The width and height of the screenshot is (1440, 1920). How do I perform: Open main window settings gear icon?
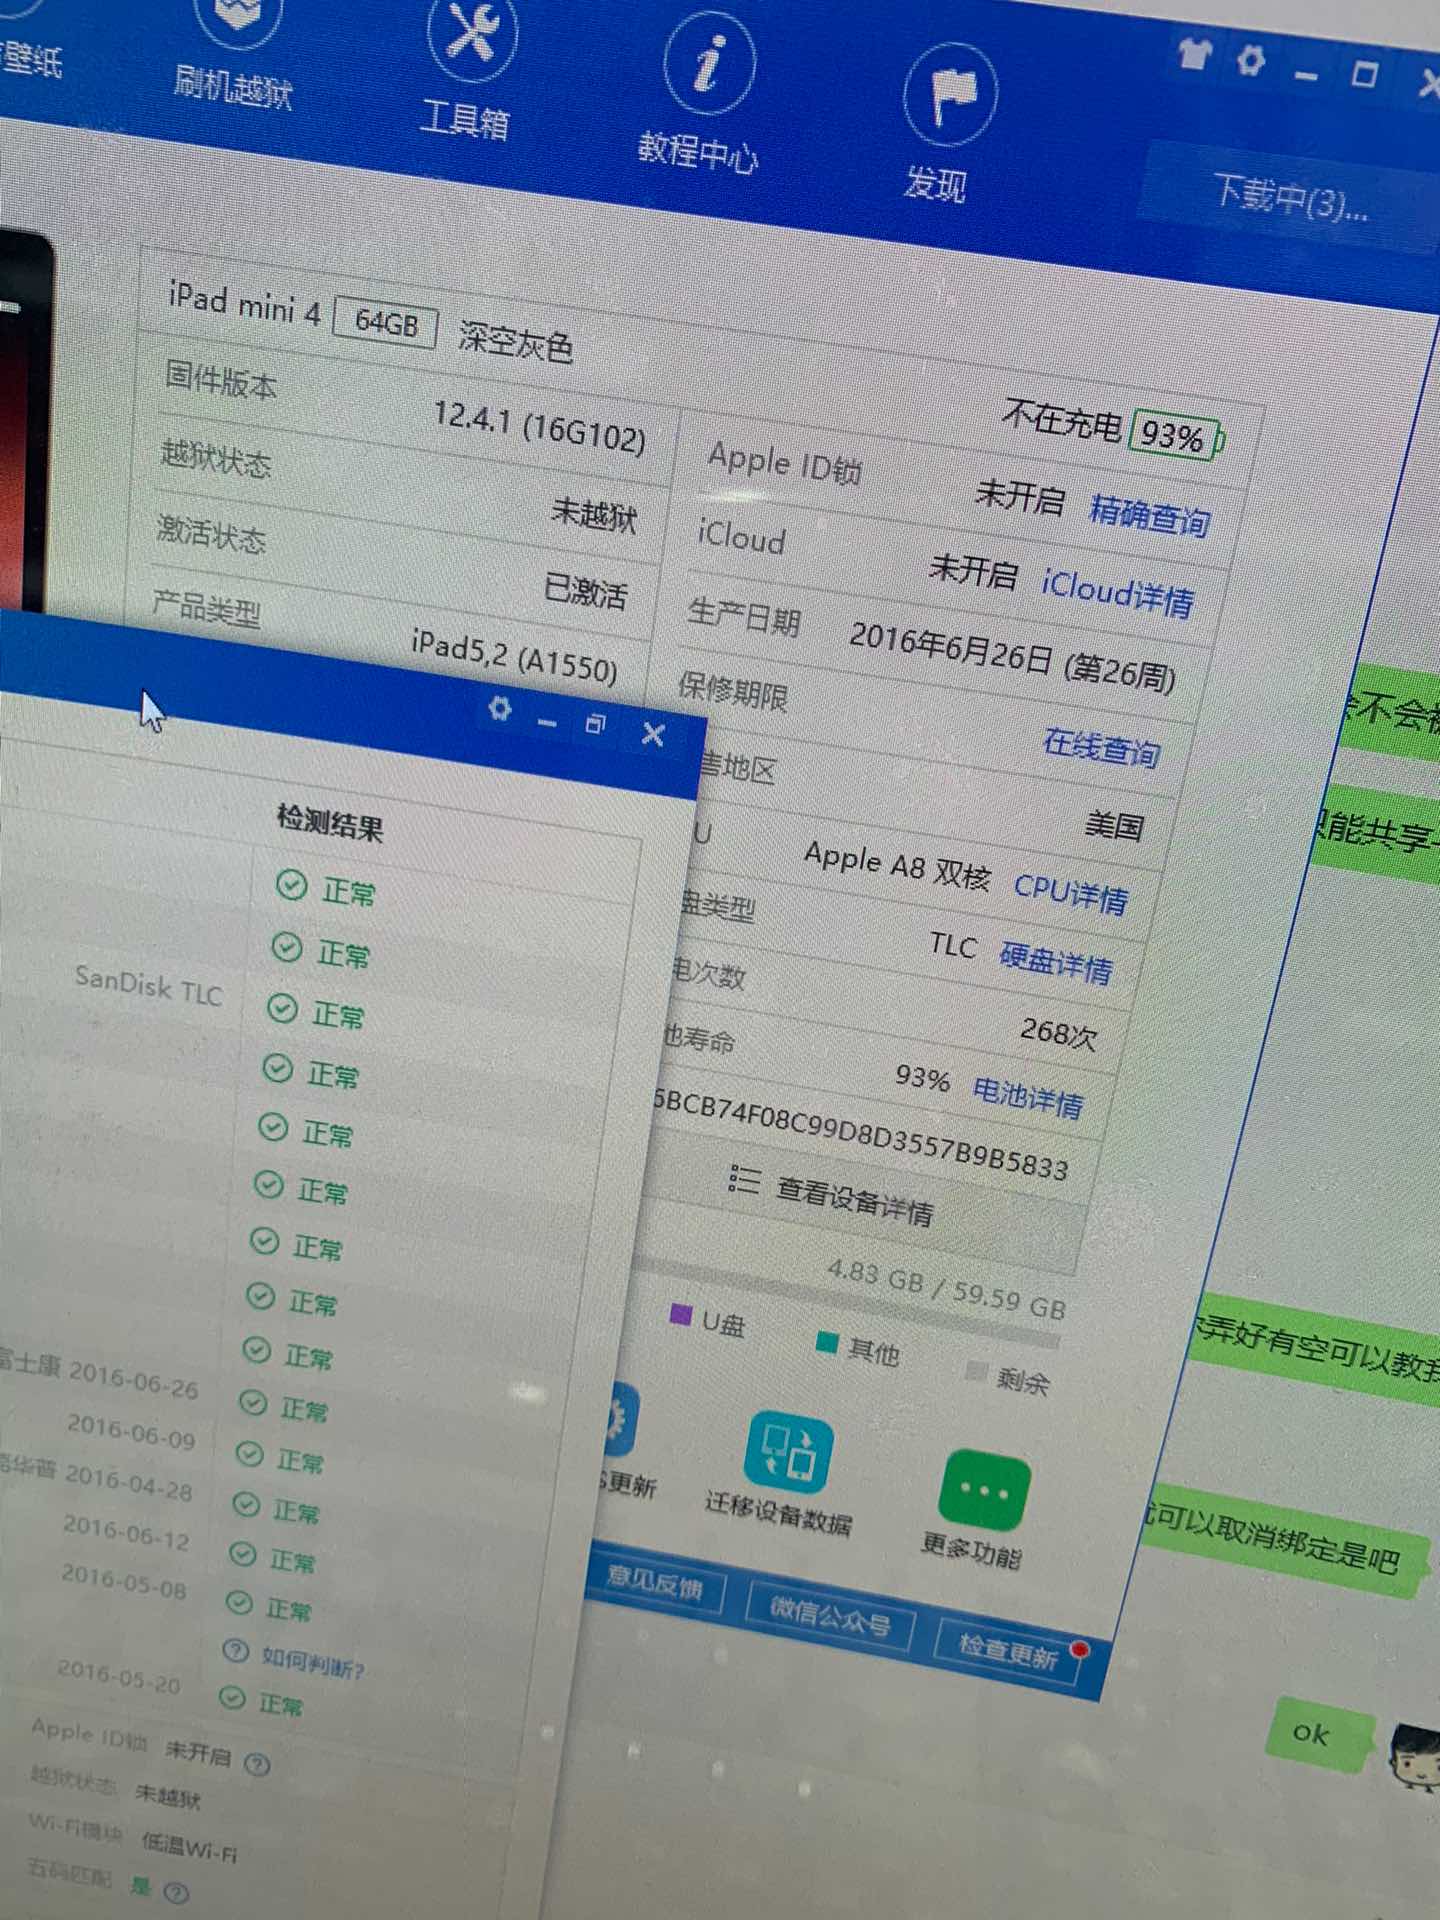[x=1250, y=61]
